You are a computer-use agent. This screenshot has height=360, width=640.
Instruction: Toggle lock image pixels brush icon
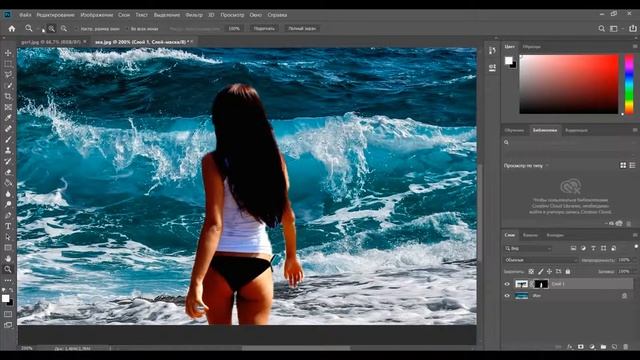click(540, 271)
